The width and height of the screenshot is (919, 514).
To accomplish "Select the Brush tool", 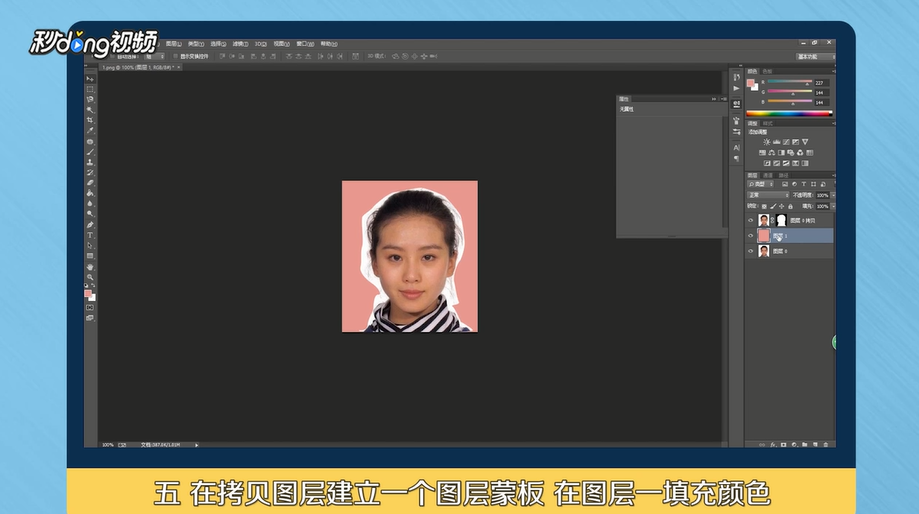I will pos(90,152).
